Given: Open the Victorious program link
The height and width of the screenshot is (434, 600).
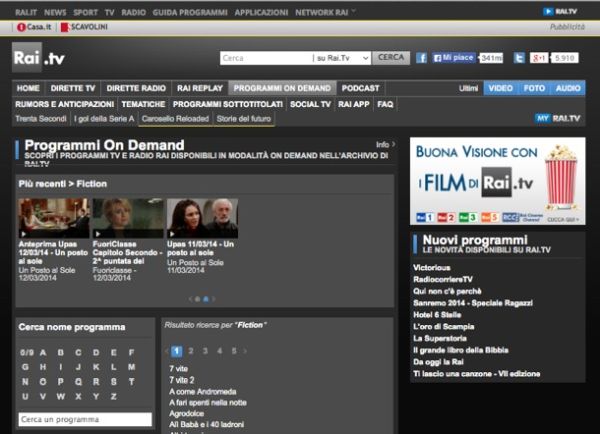Looking at the screenshot, I should coord(436,268).
